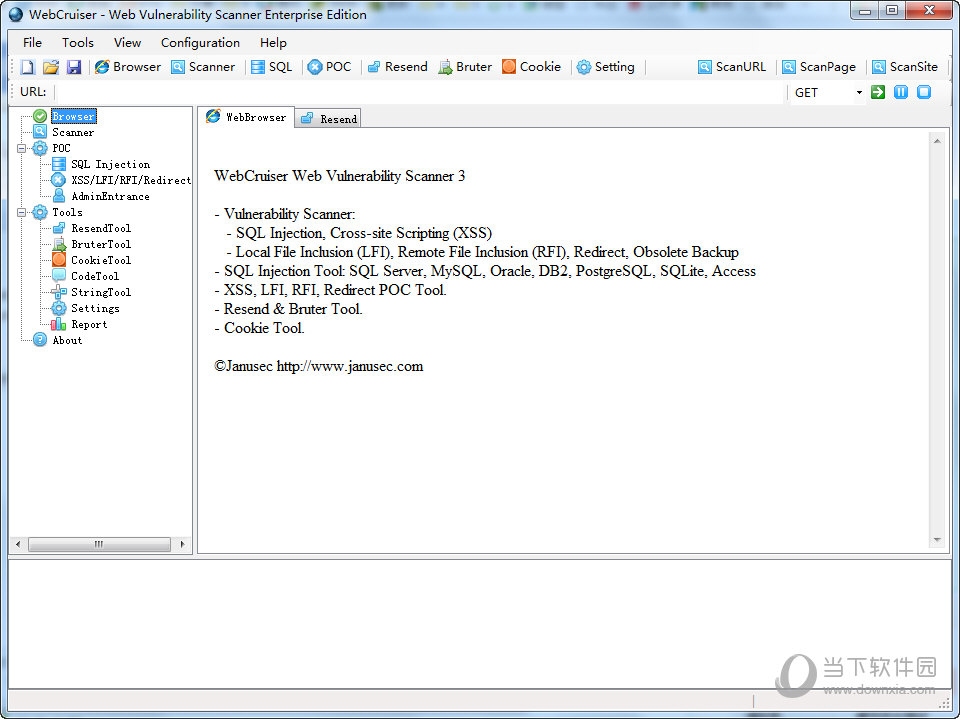
Task: Click the '- Resend & Bruter Tool.' line
Action: [x=288, y=309]
